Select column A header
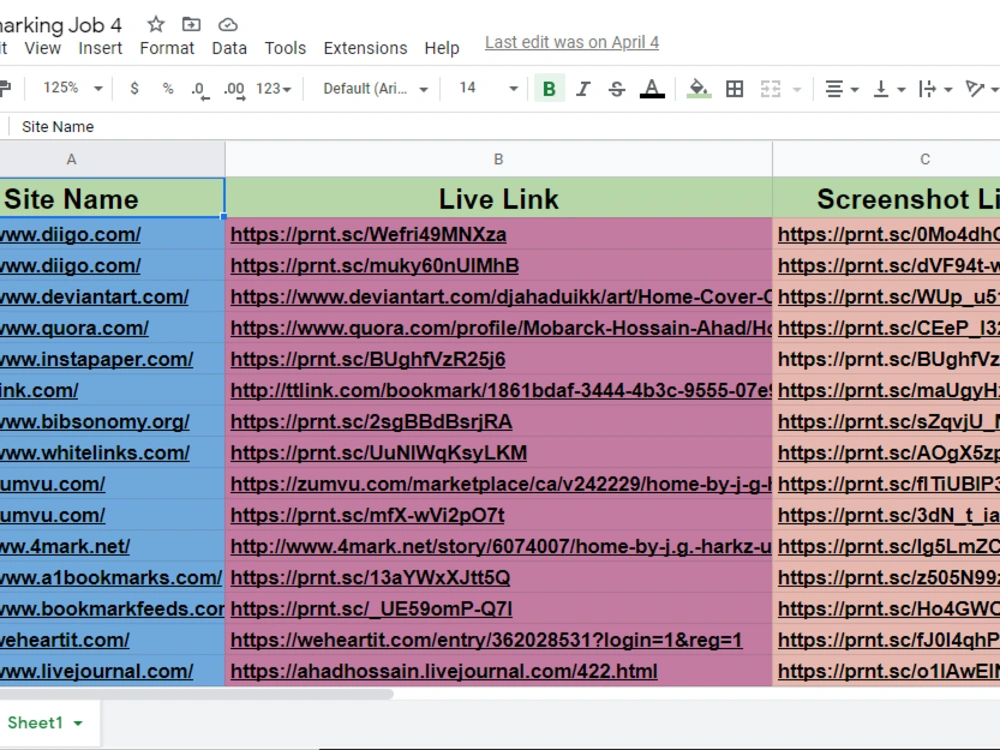Image resolution: width=1000 pixels, height=750 pixels. pos(112,159)
